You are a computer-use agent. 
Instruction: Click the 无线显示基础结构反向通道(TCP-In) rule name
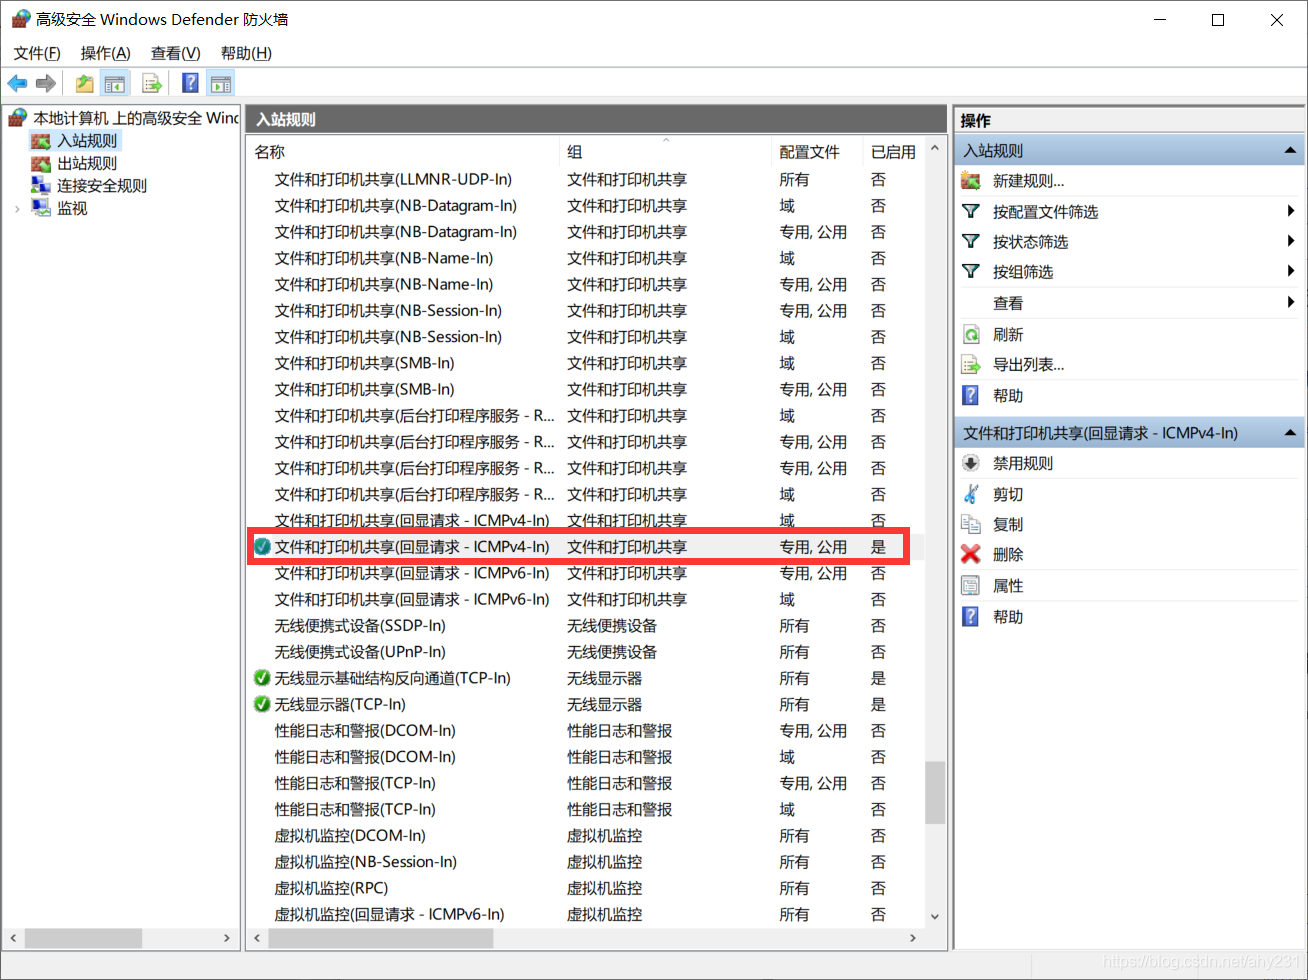[393, 678]
